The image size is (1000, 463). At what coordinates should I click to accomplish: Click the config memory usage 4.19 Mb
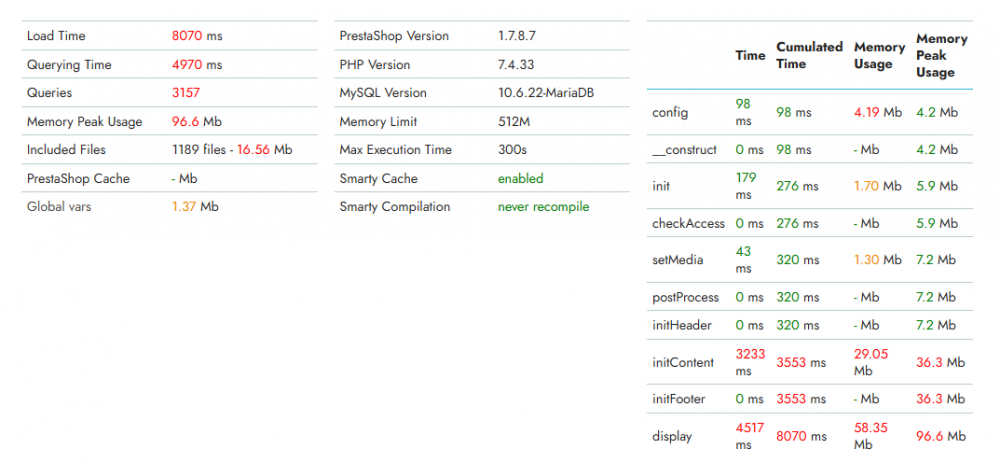click(878, 112)
